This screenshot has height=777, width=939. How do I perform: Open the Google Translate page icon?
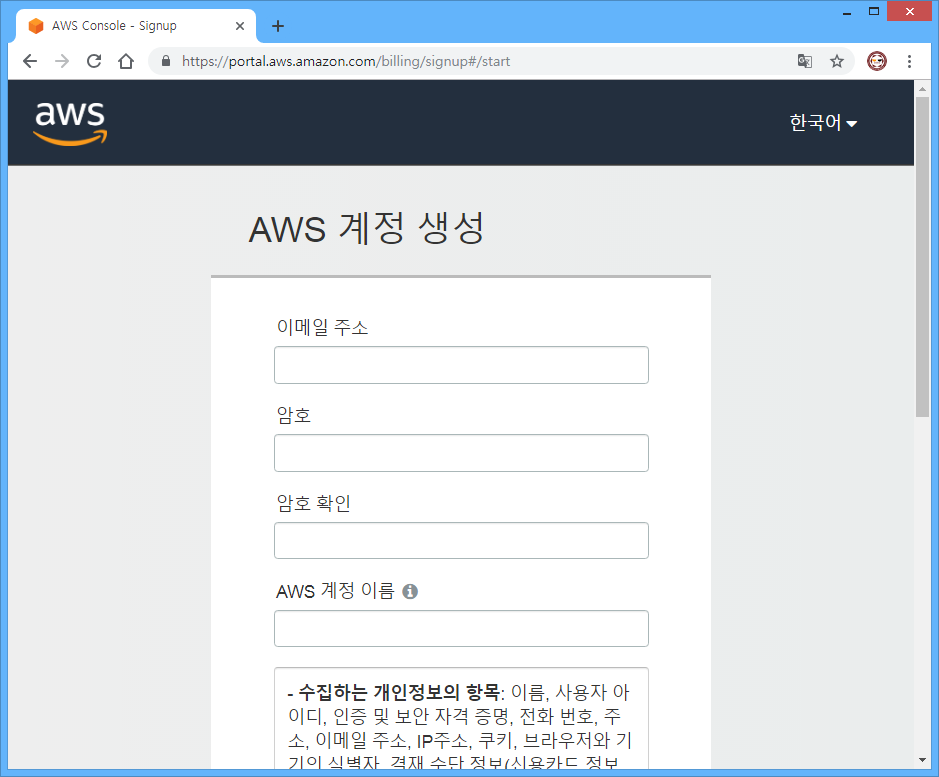(x=805, y=61)
